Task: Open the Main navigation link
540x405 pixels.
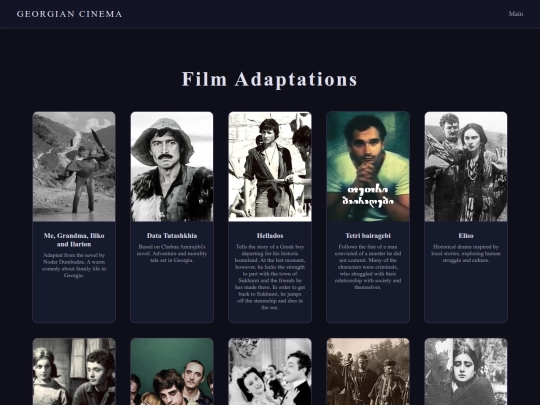Action: point(516,14)
